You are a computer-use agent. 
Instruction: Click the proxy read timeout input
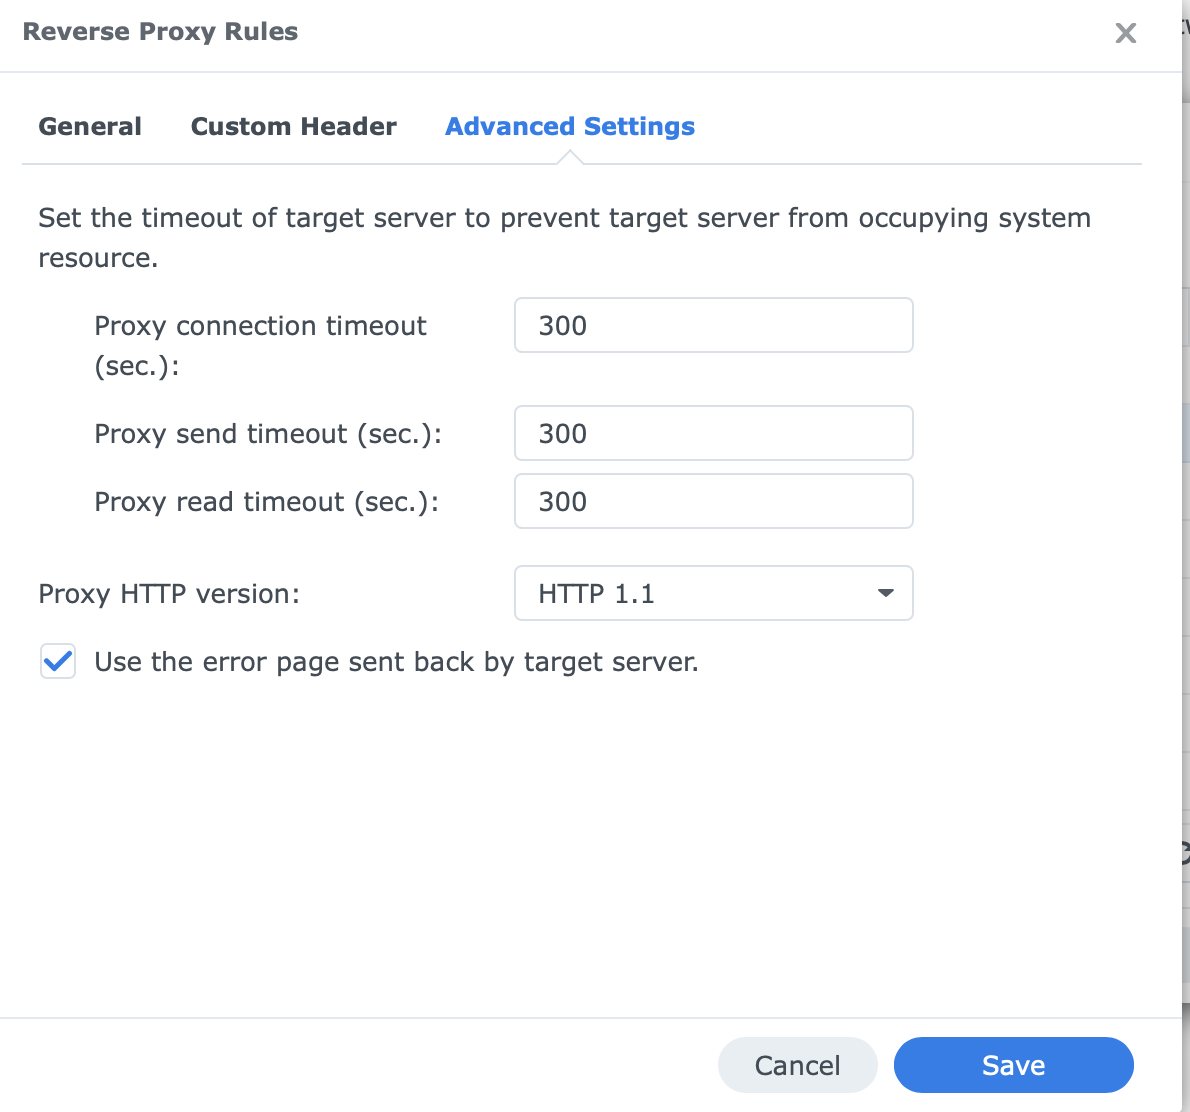pyautogui.click(x=713, y=501)
